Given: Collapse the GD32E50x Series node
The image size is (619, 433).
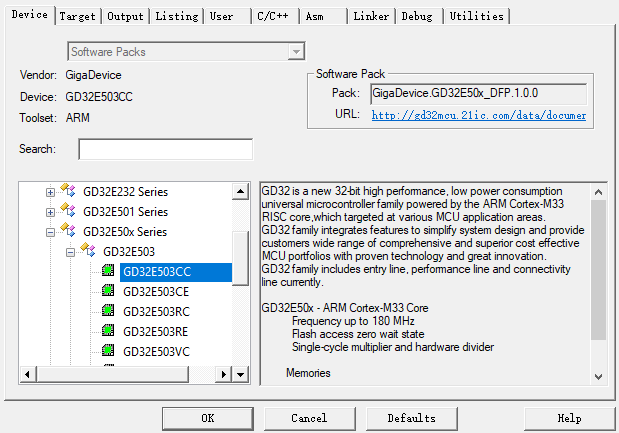Looking at the screenshot, I should tap(50, 232).
